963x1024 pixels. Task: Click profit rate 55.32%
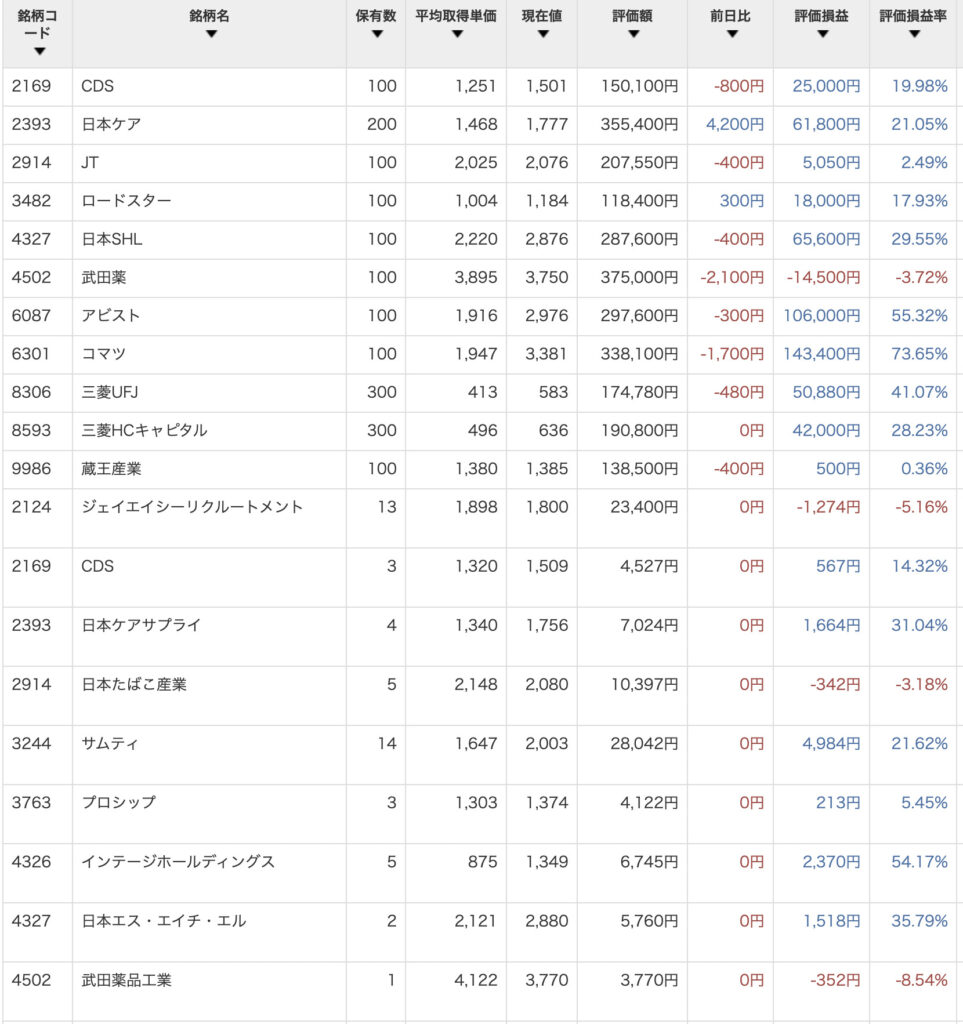tap(919, 315)
